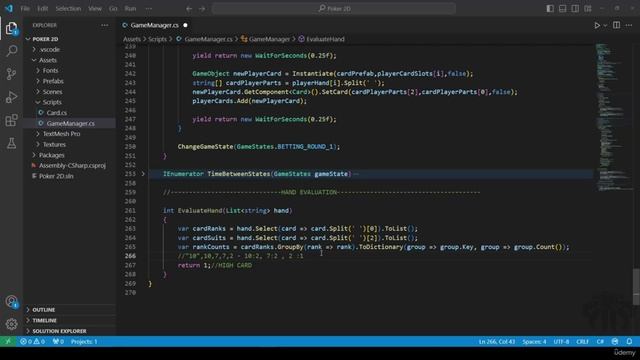Expand the TIMELINE section
This screenshot has height=360, width=640.
coord(69,320)
